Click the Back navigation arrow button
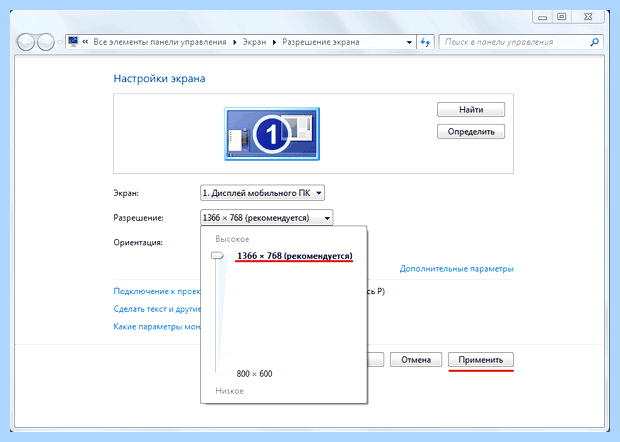This screenshot has height=442, width=620. [26, 42]
